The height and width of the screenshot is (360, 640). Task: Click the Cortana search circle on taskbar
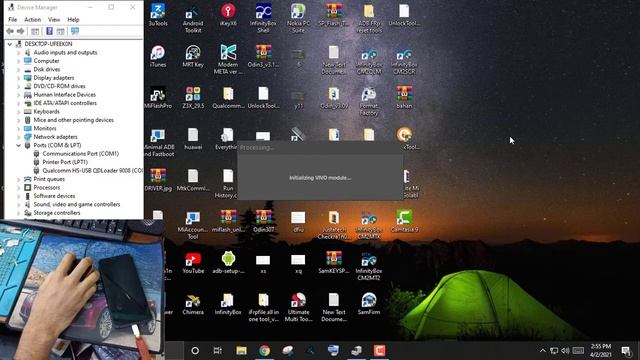click(195, 351)
